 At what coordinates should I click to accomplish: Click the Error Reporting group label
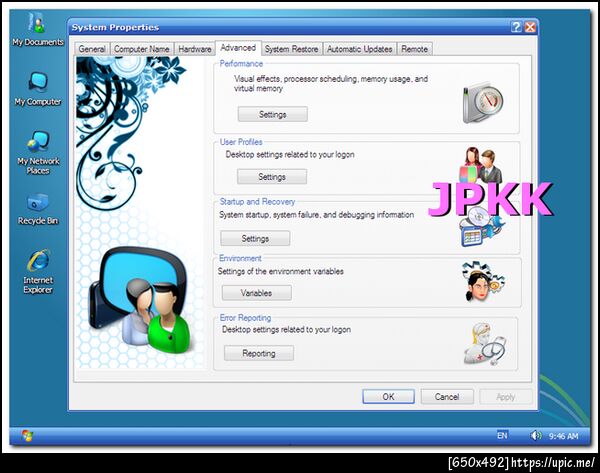tap(245, 318)
